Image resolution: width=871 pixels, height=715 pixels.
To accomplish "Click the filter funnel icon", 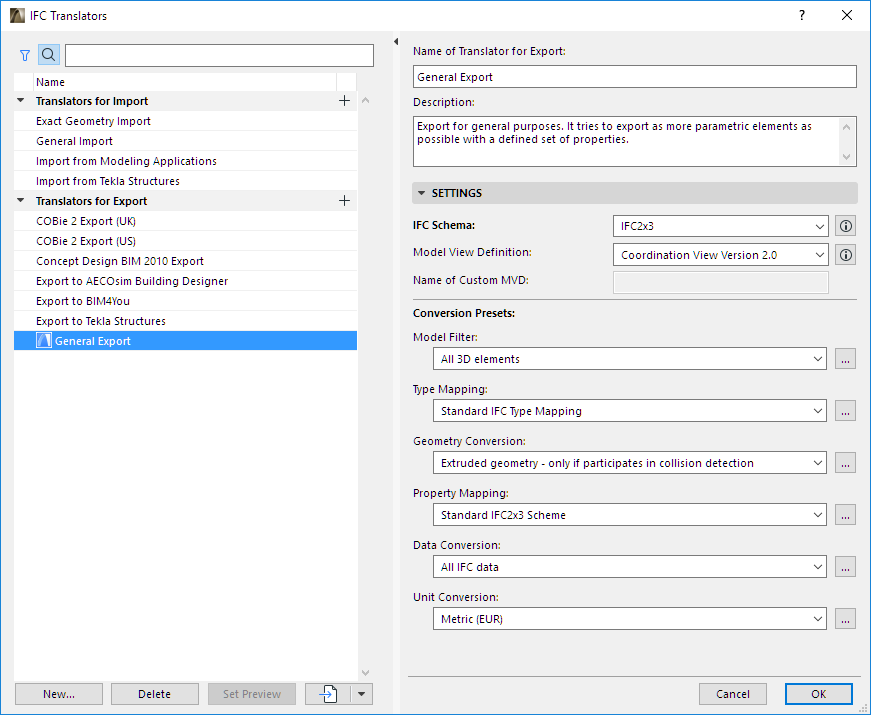I will [25, 55].
